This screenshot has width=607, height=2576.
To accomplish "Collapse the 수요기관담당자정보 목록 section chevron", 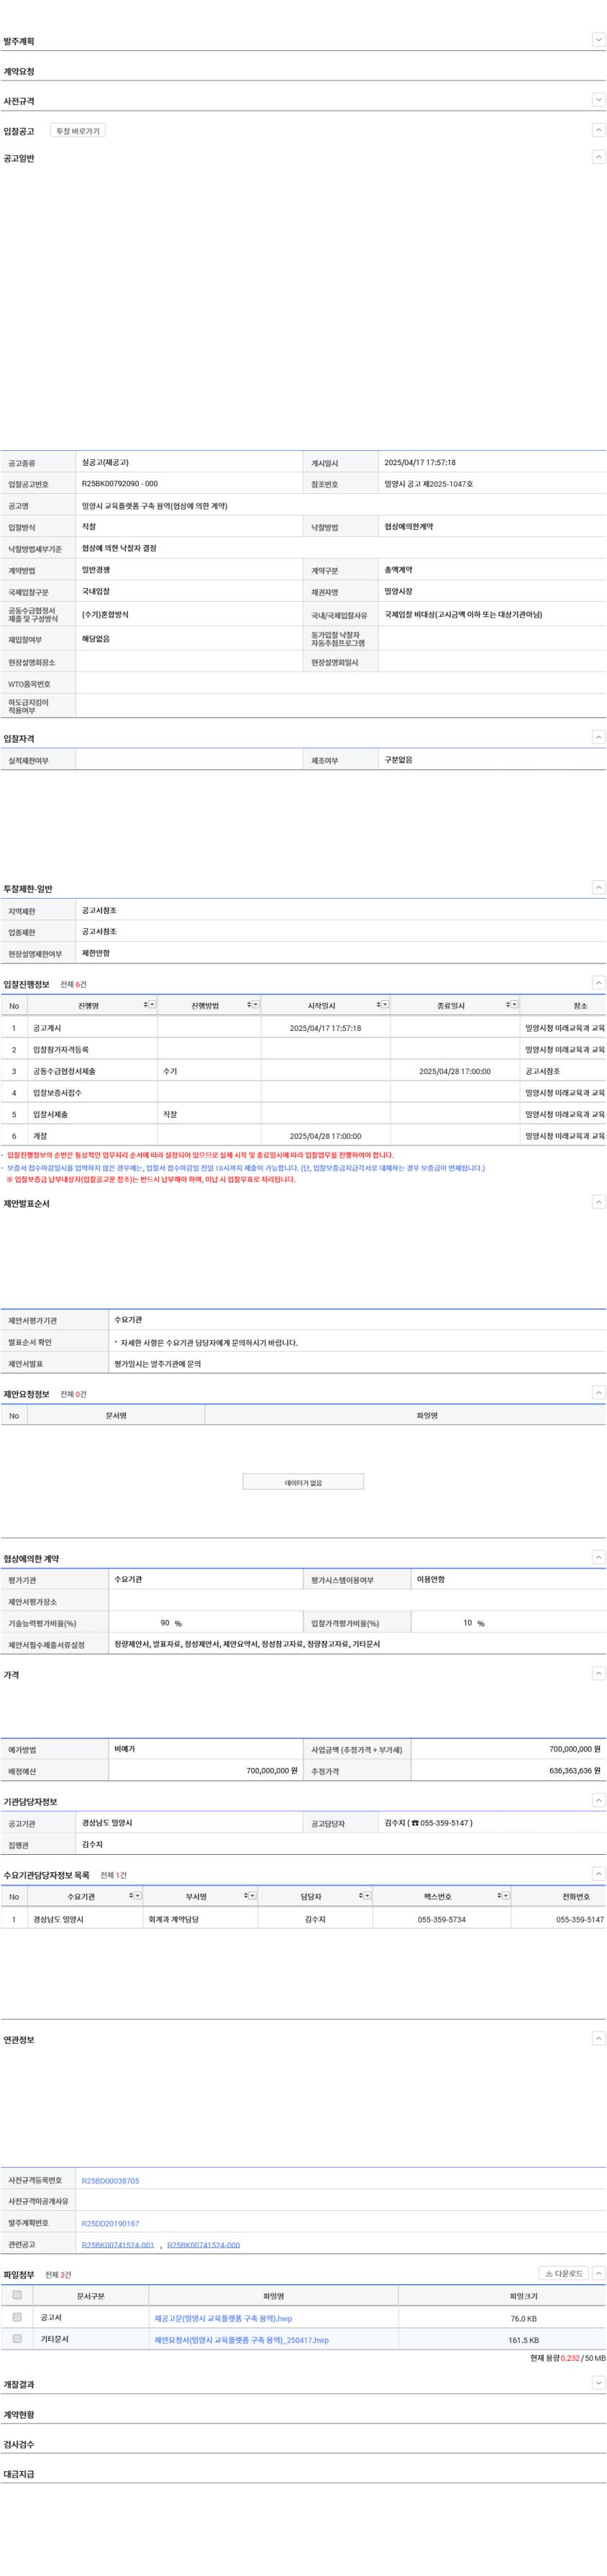I will [x=598, y=1874].
